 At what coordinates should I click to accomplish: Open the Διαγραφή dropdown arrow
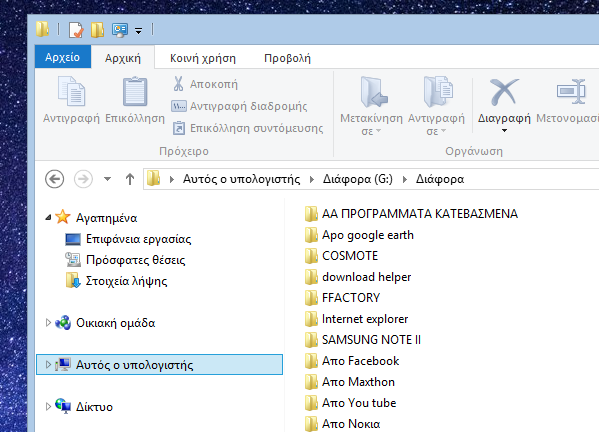(504, 131)
